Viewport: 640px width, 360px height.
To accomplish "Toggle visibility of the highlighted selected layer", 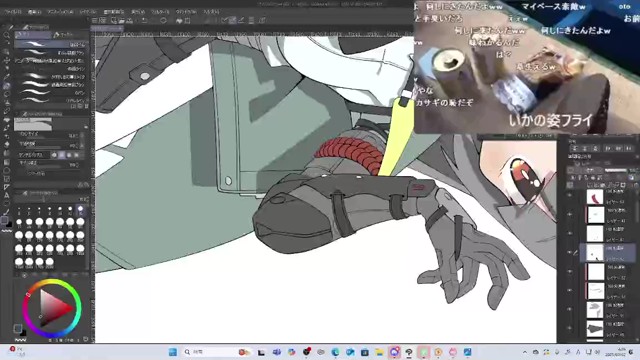I will 570,253.
